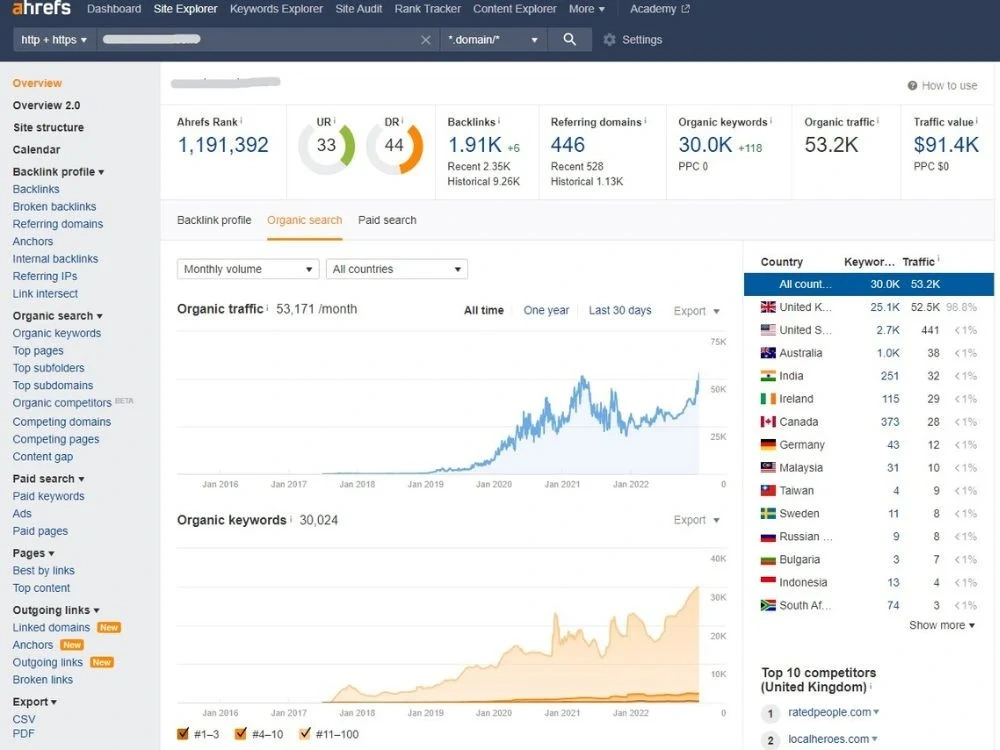Viewport: 1000px width, 750px height.
Task: Open Top pages in sidebar
Action: pos(38,351)
